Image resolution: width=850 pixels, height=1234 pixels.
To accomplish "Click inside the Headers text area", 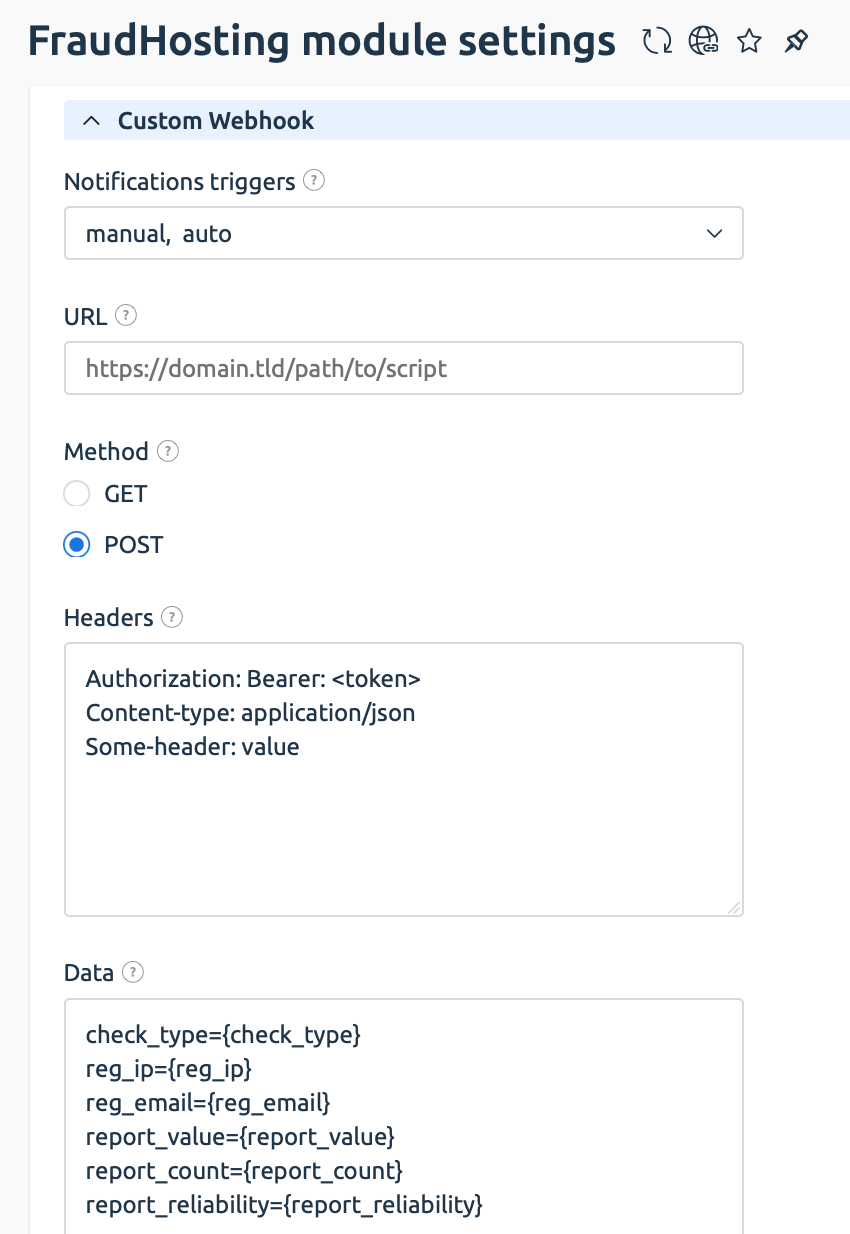I will click(x=404, y=780).
